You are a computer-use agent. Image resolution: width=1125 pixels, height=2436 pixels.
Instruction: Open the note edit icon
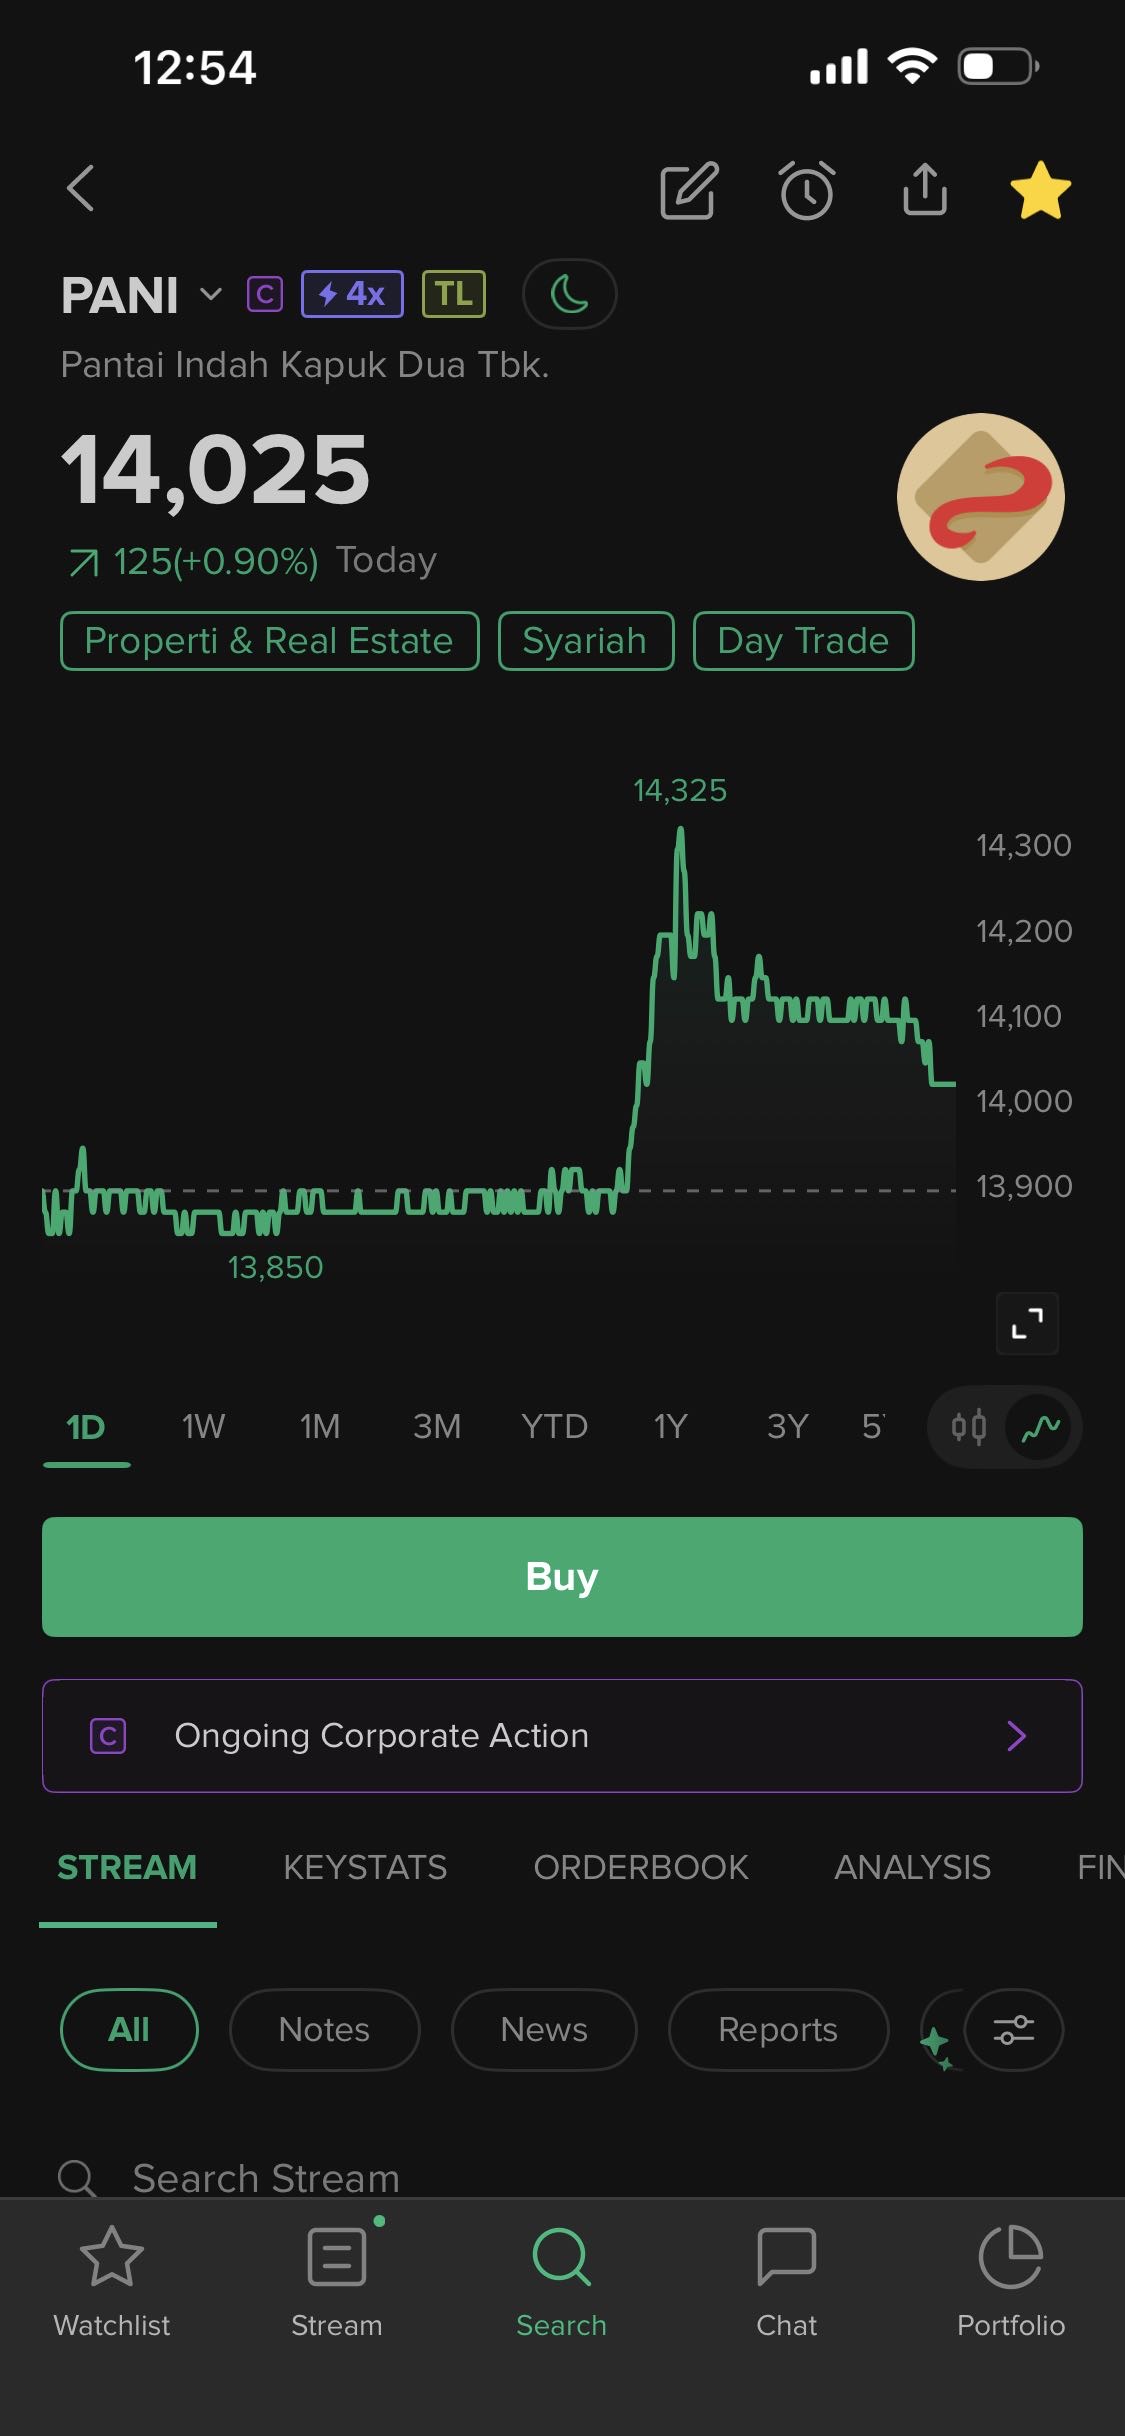689,189
